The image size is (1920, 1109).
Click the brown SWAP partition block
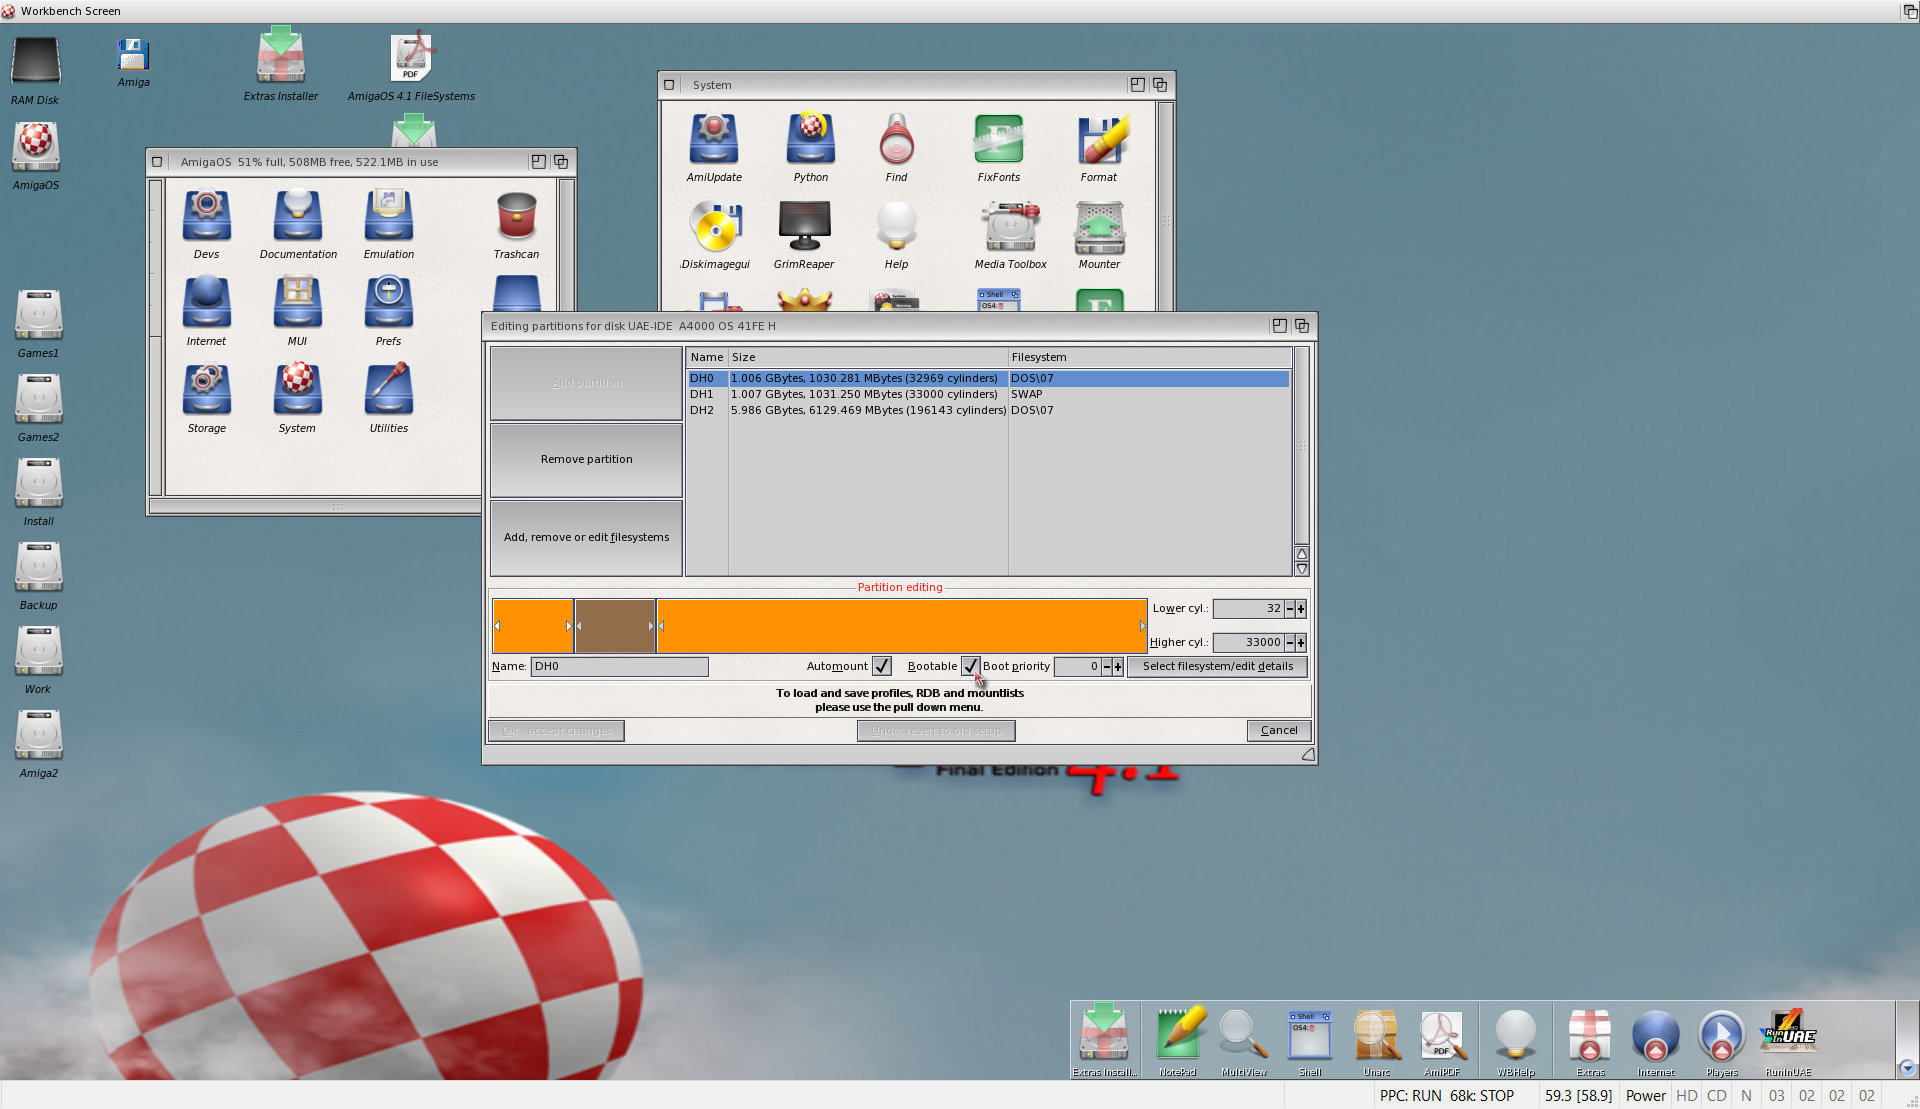click(x=615, y=626)
